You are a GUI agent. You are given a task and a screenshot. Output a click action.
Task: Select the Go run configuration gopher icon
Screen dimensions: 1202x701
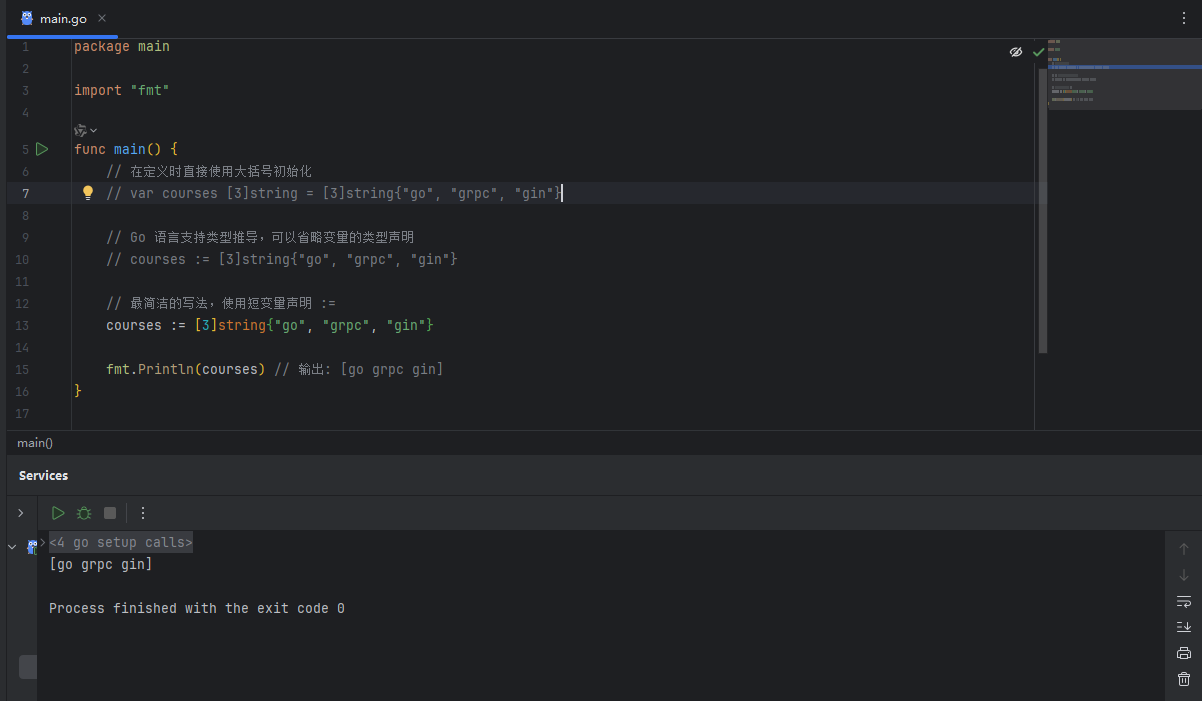tap(32, 547)
